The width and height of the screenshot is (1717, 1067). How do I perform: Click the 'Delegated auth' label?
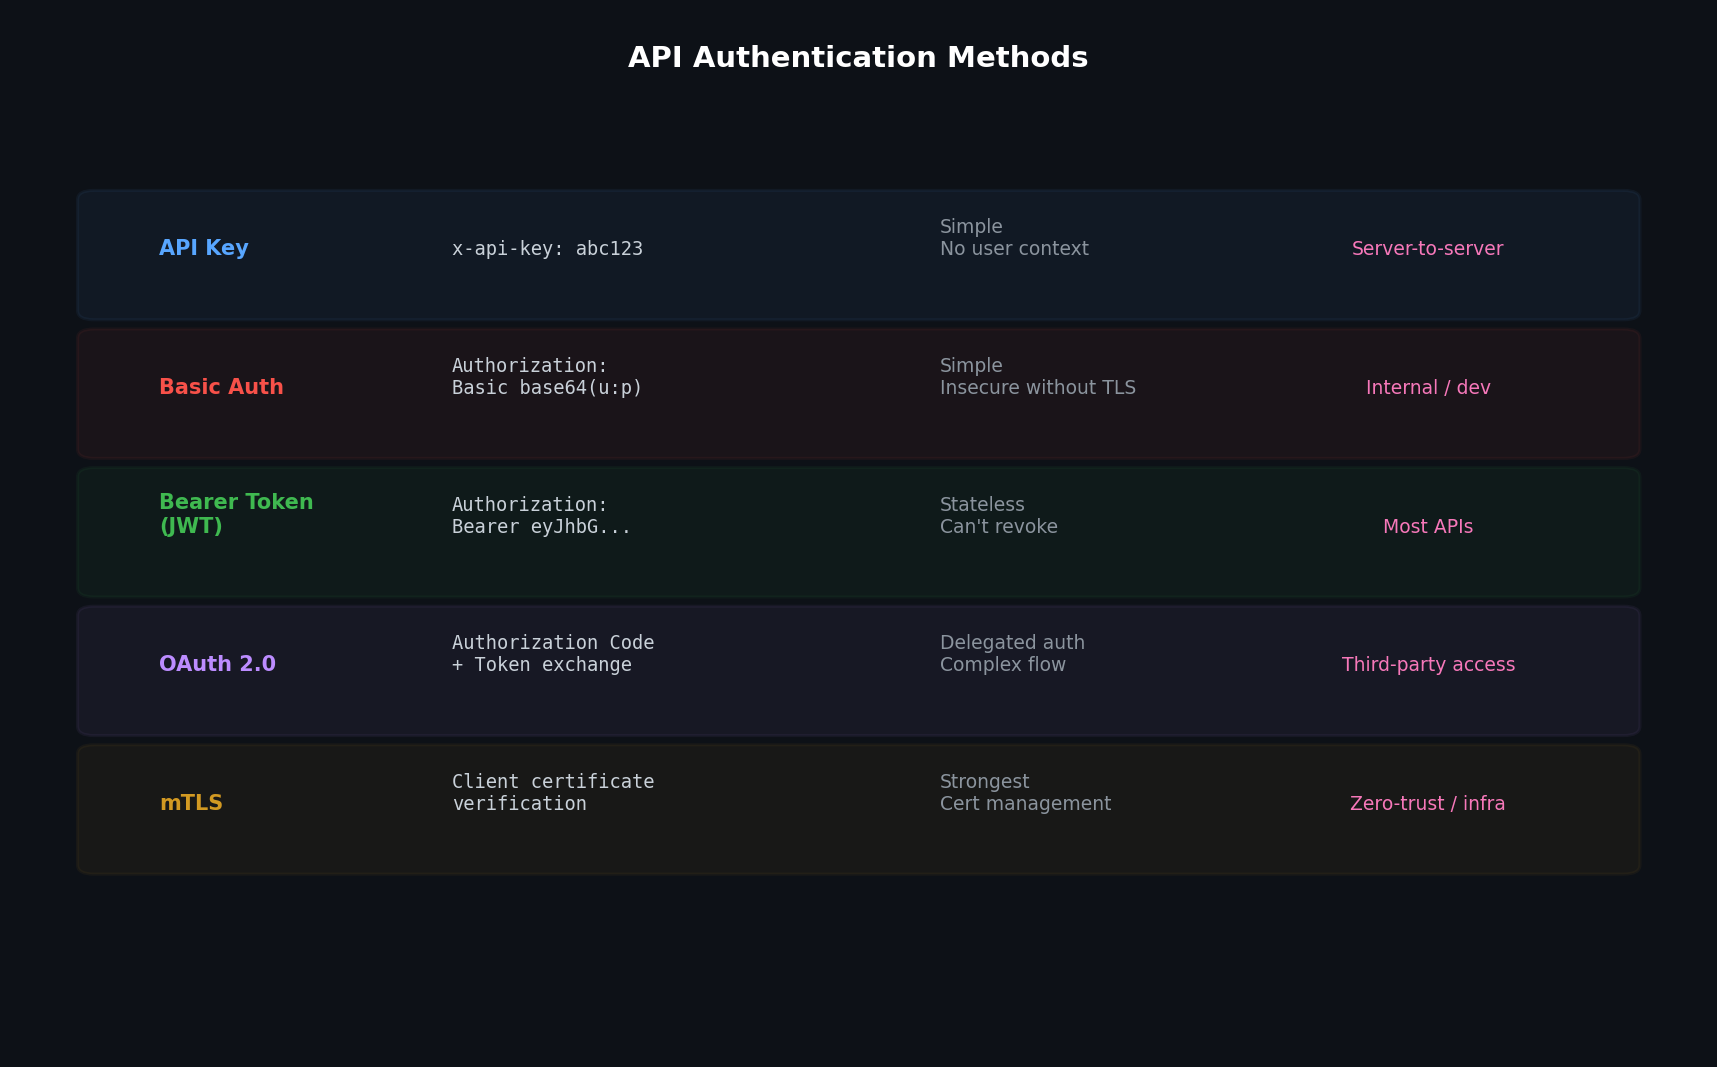click(x=1012, y=643)
